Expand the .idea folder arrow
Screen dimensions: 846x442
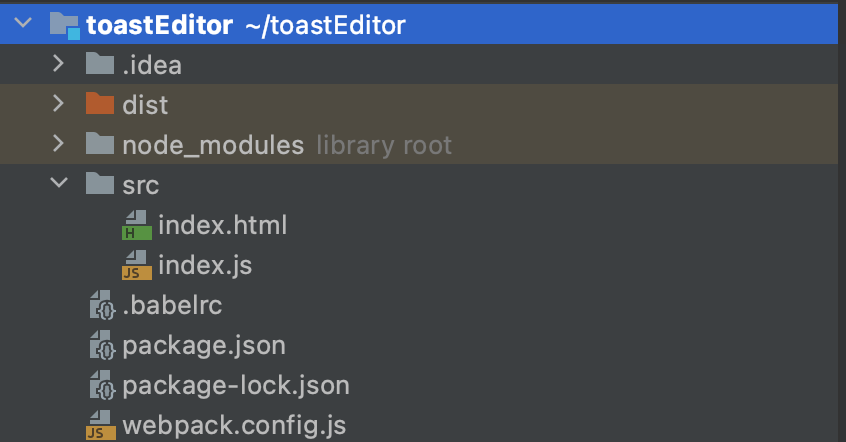point(58,64)
